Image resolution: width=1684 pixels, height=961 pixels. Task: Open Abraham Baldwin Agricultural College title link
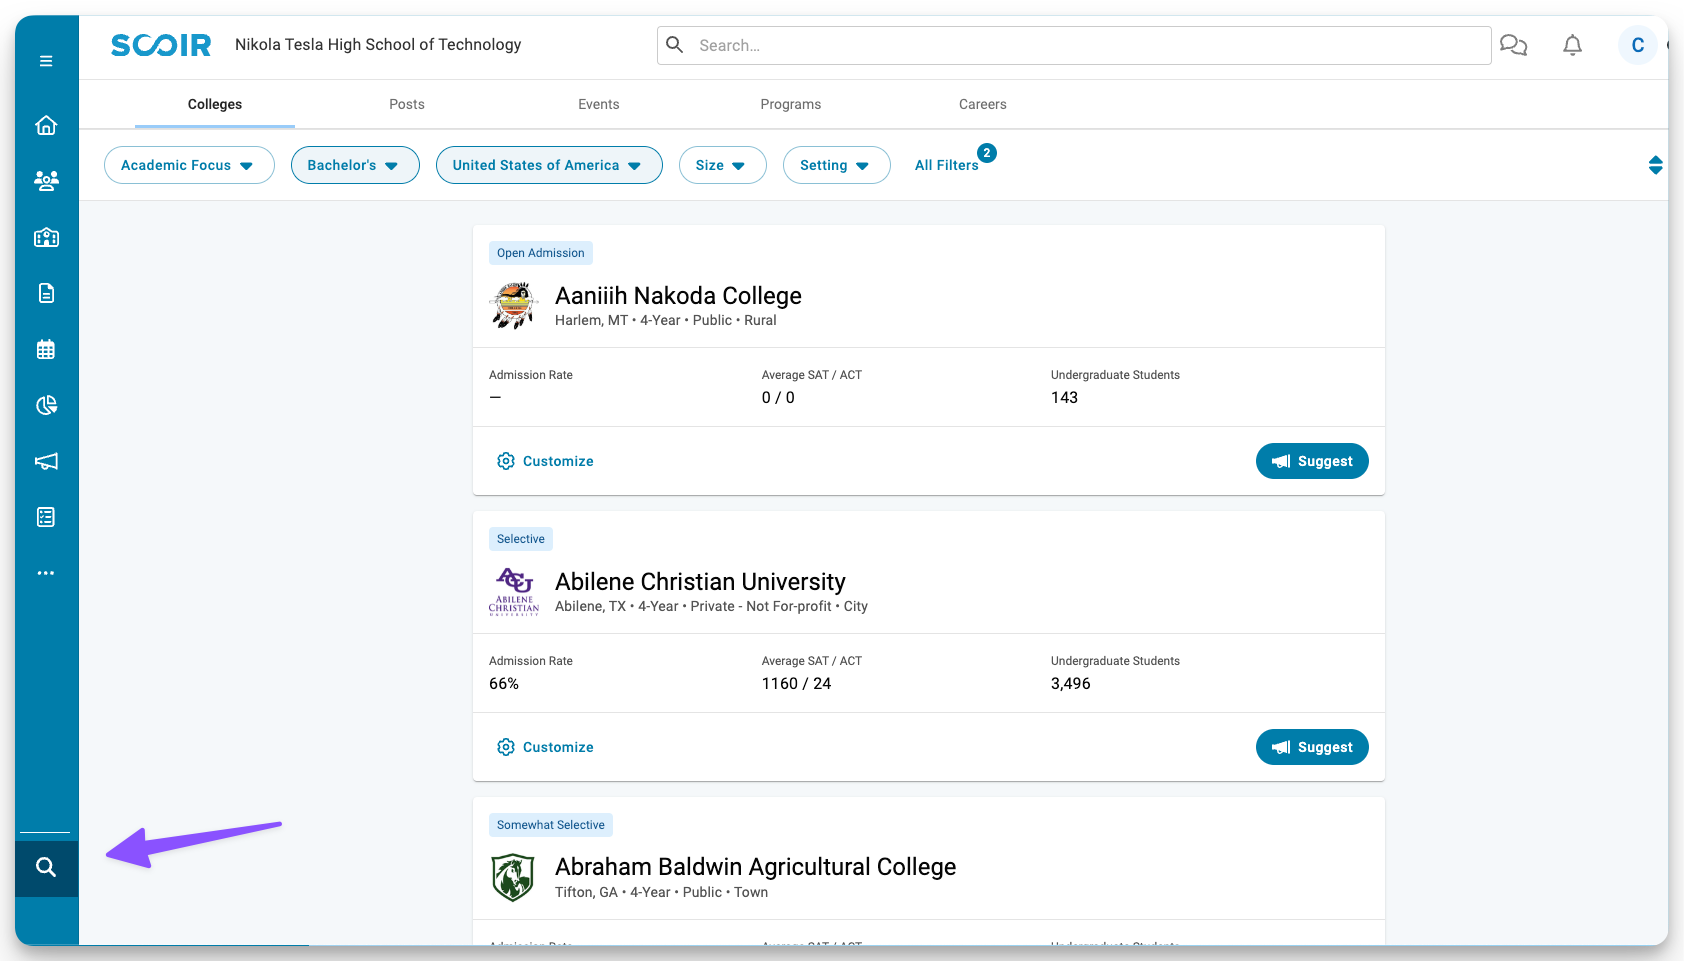point(755,867)
